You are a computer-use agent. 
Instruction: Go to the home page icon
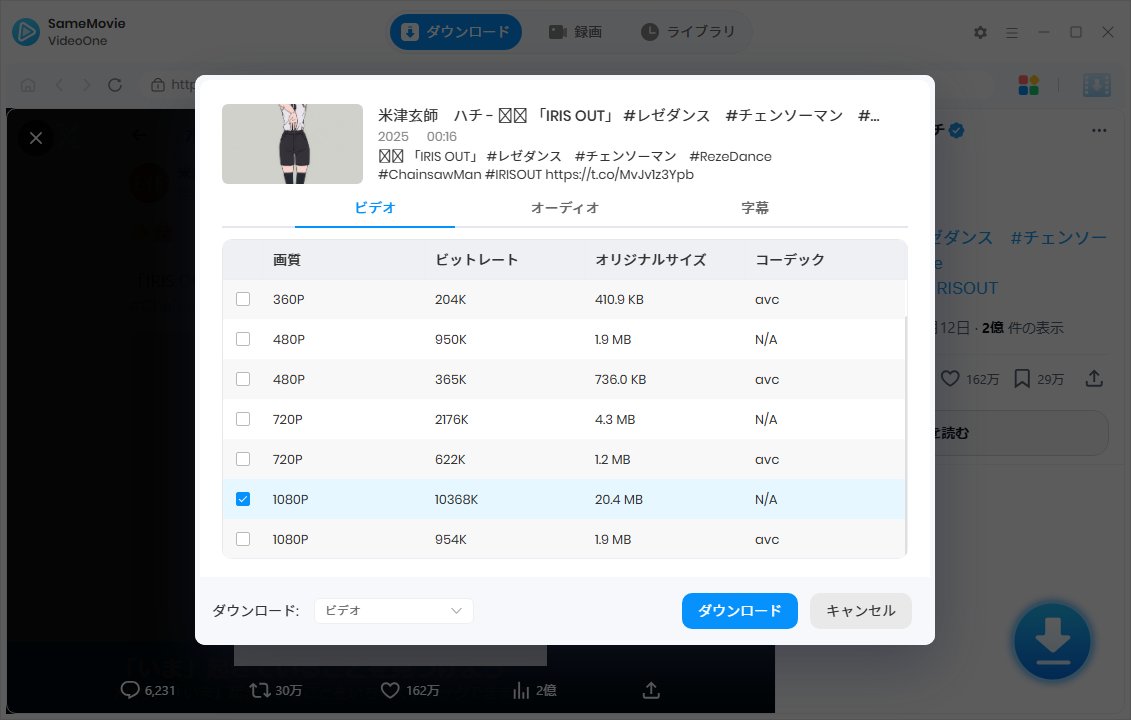[28, 85]
